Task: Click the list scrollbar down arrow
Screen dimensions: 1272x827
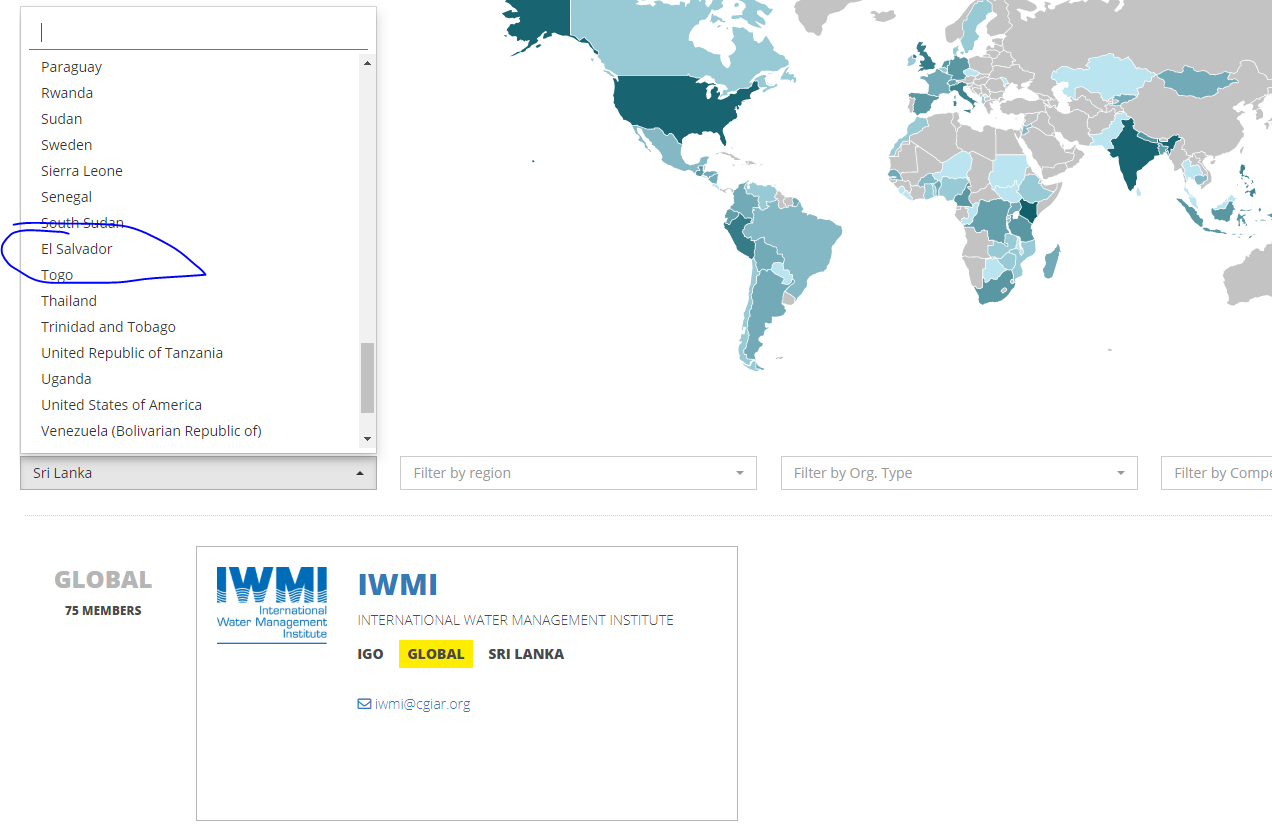Action: [367, 439]
